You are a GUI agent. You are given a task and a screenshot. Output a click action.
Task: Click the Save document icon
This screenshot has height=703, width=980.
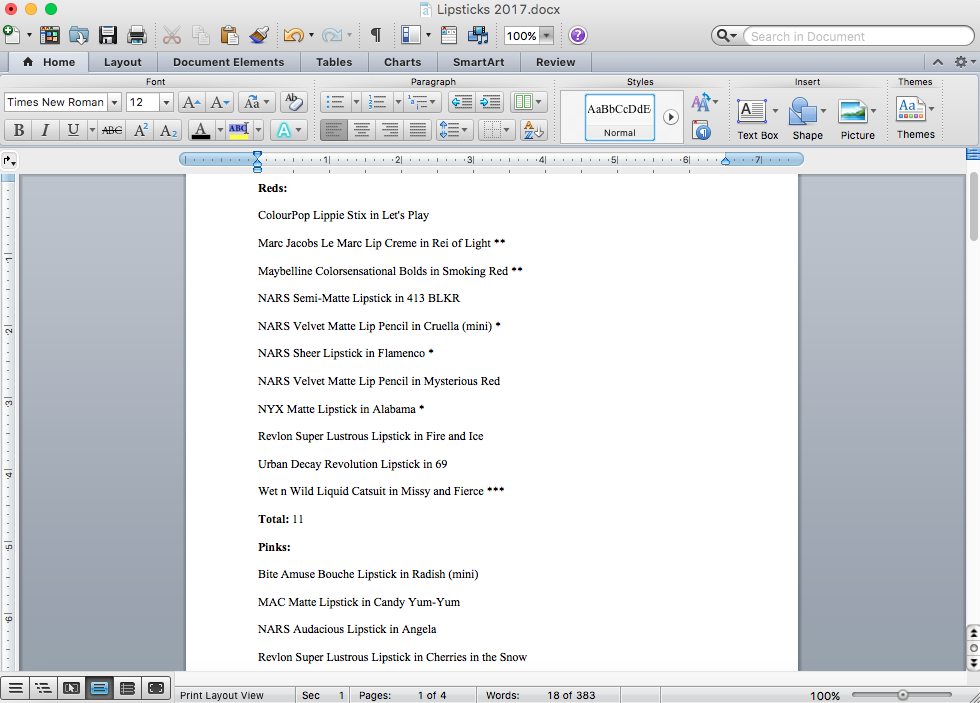[108, 35]
